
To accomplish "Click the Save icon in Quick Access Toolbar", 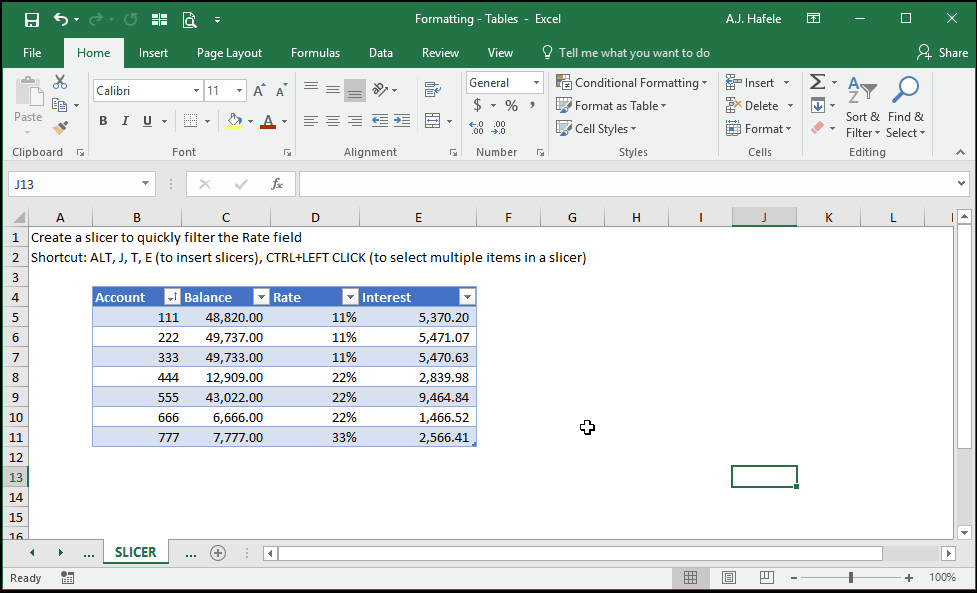I will point(32,19).
